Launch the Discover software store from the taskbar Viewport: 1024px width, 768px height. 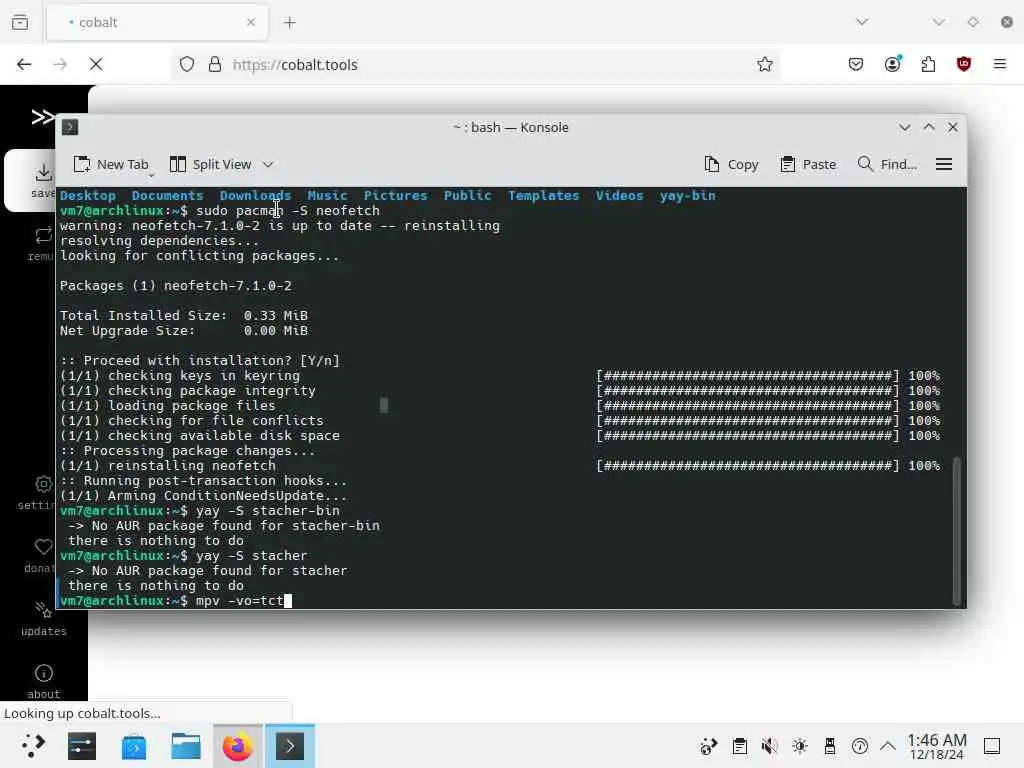click(134, 746)
